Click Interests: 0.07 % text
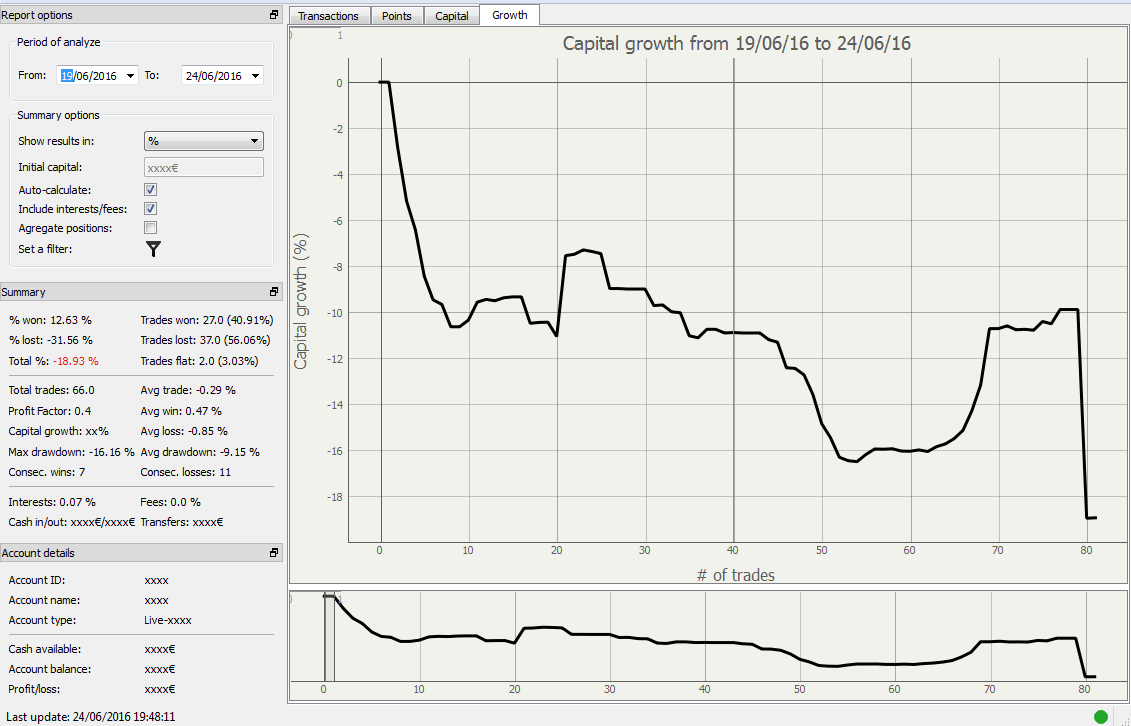The width and height of the screenshot is (1131, 726). click(x=52, y=502)
